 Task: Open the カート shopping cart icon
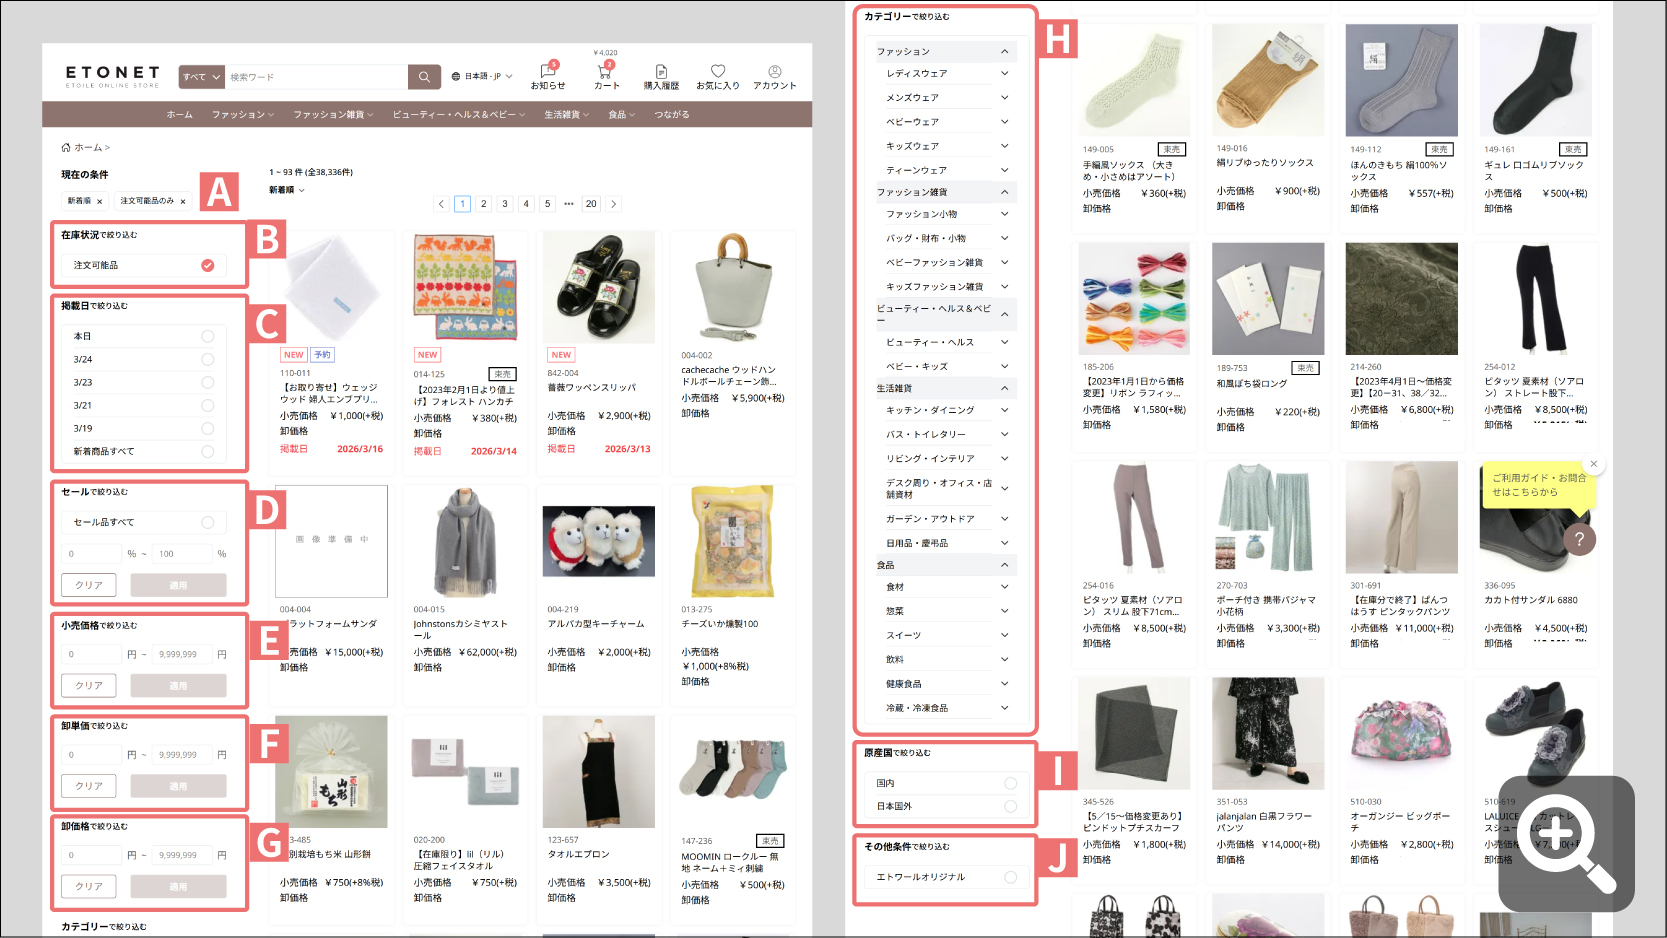point(605,72)
